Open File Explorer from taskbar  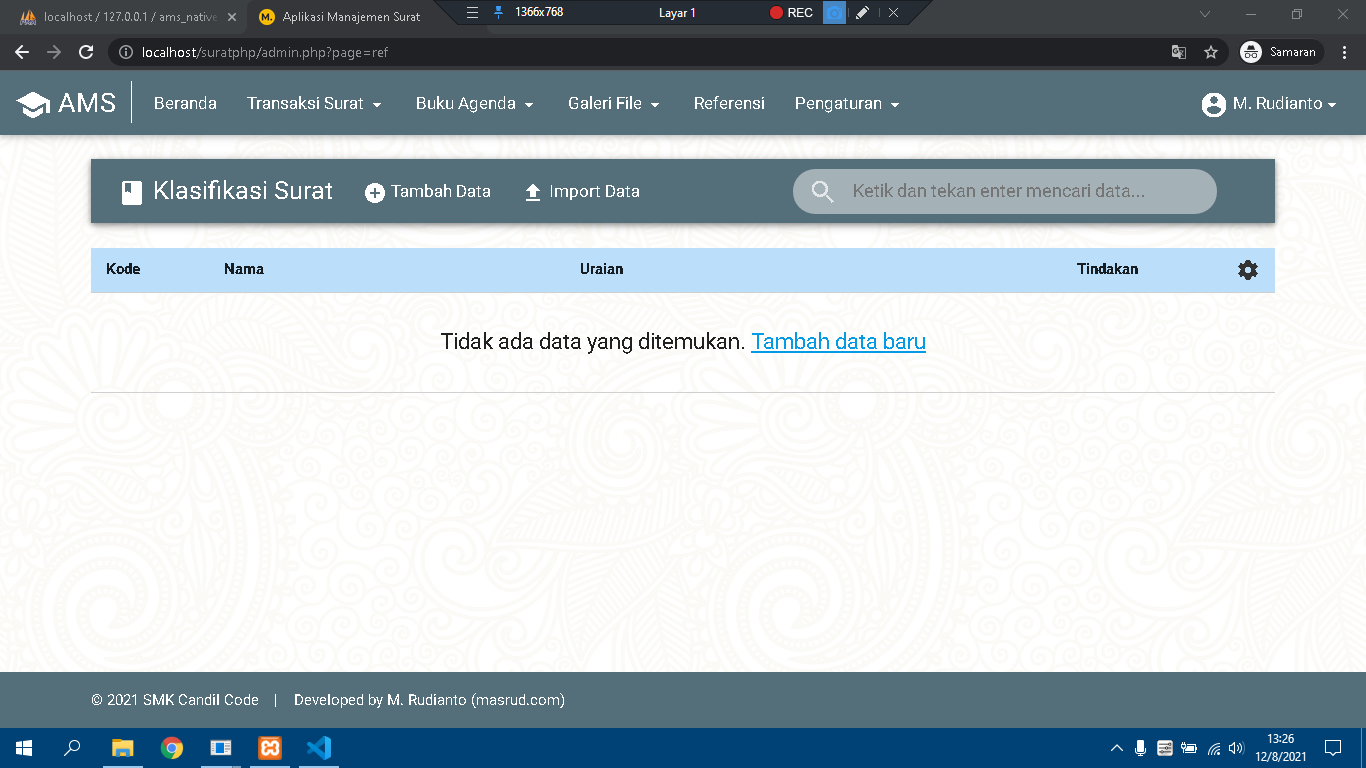point(122,748)
